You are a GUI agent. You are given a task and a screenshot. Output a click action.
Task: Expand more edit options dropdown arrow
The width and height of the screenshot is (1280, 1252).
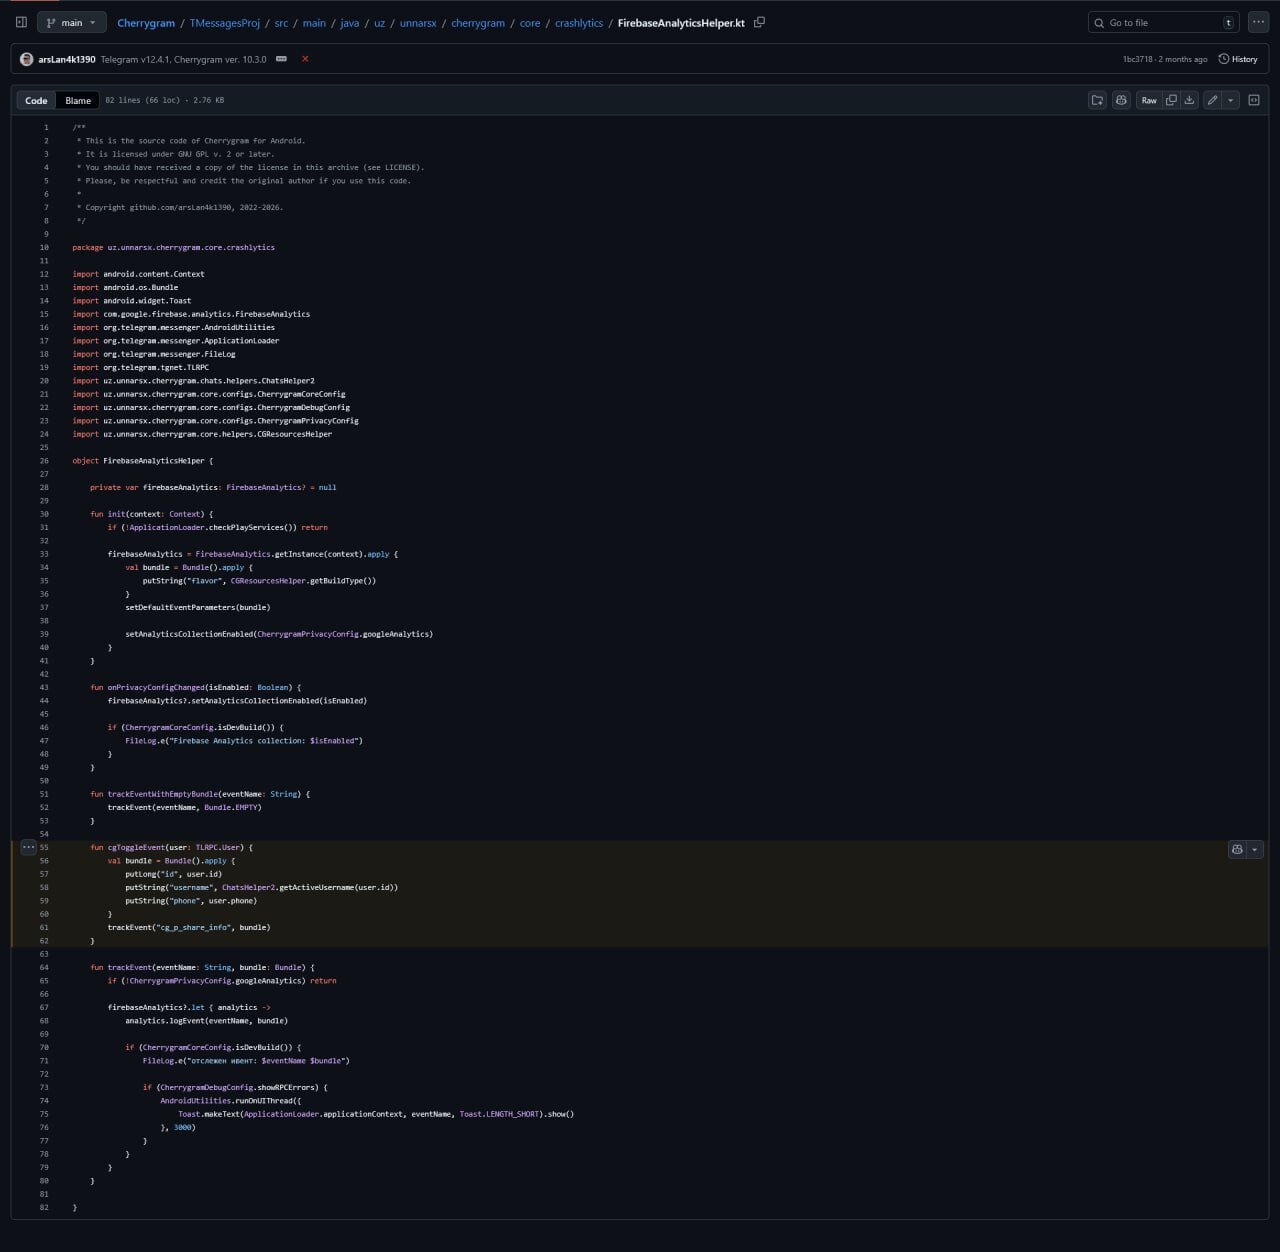tap(1231, 100)
